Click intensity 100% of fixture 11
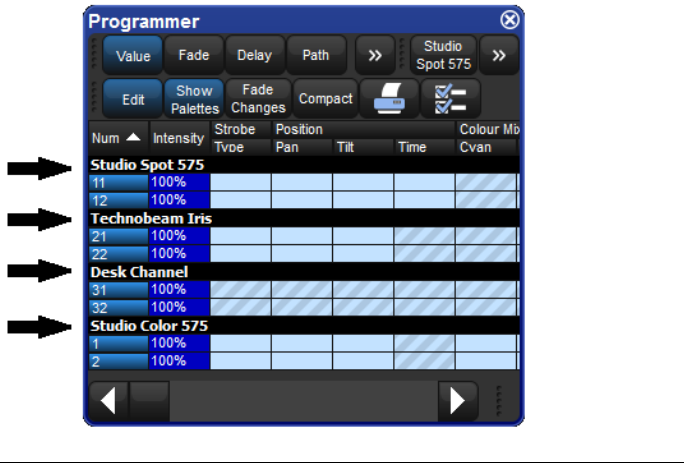 click(180, 182)
